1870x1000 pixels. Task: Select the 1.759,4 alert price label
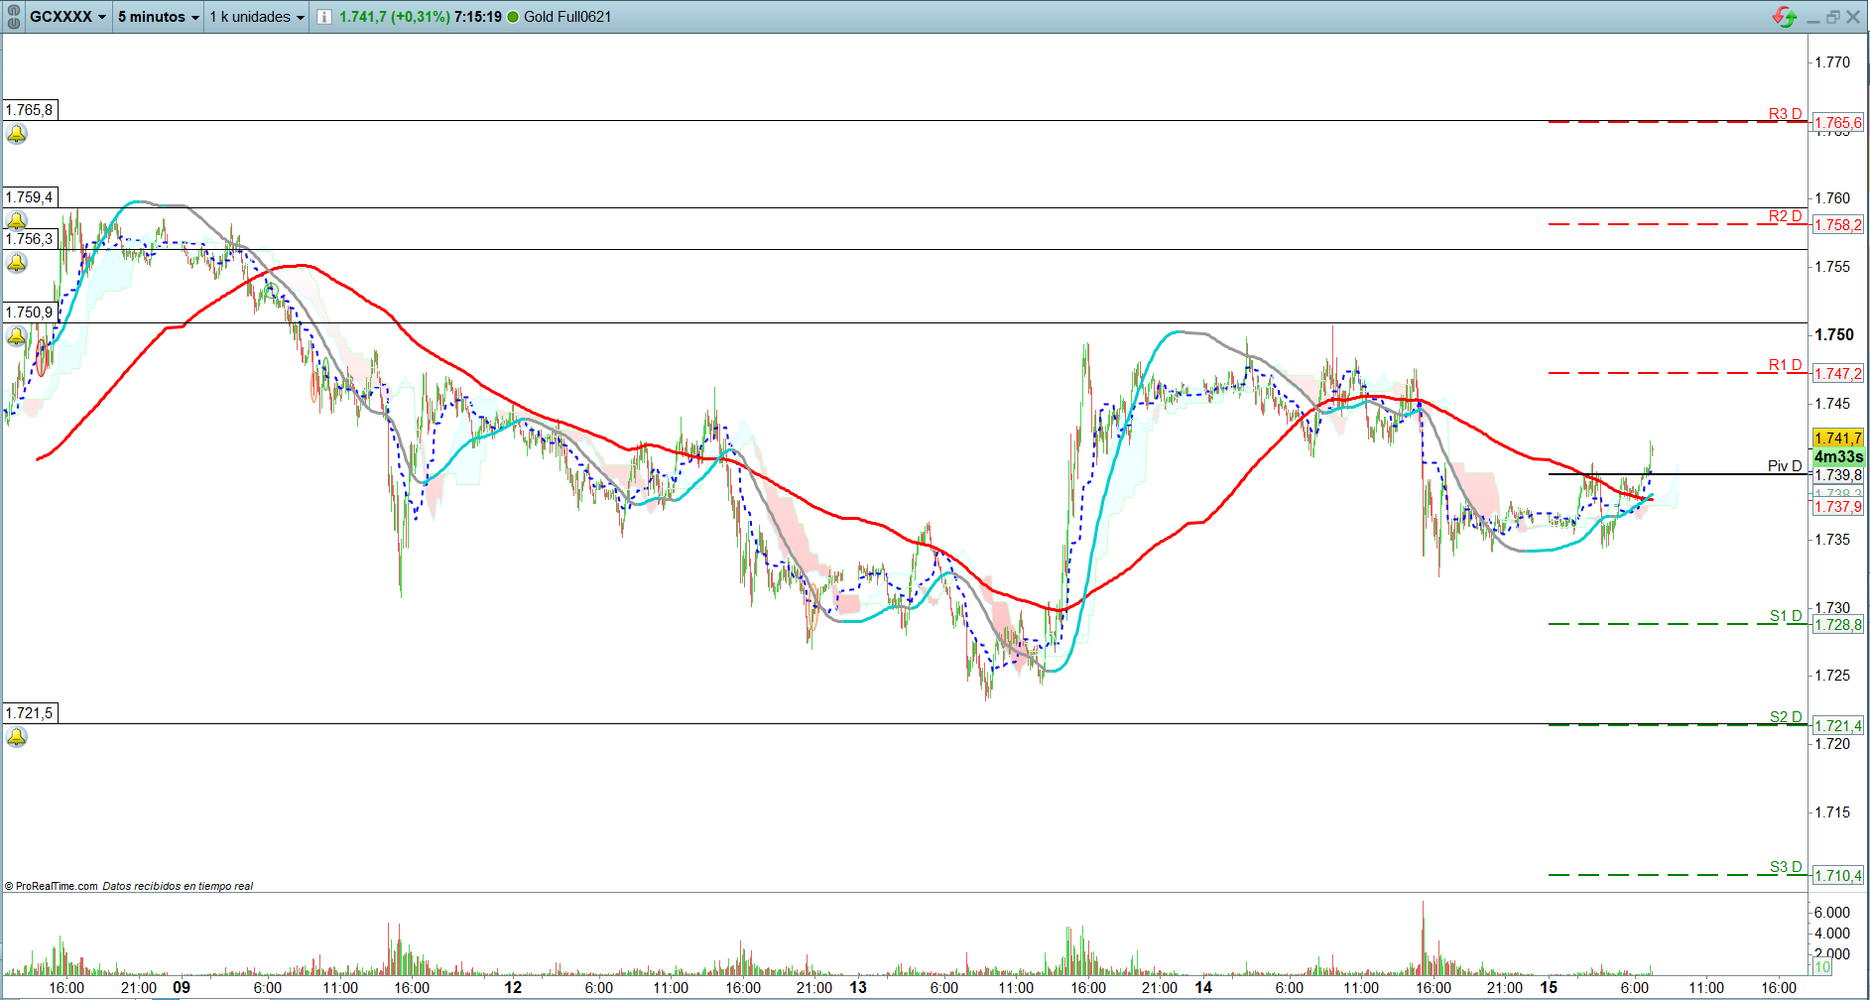[x=29, y=197]
